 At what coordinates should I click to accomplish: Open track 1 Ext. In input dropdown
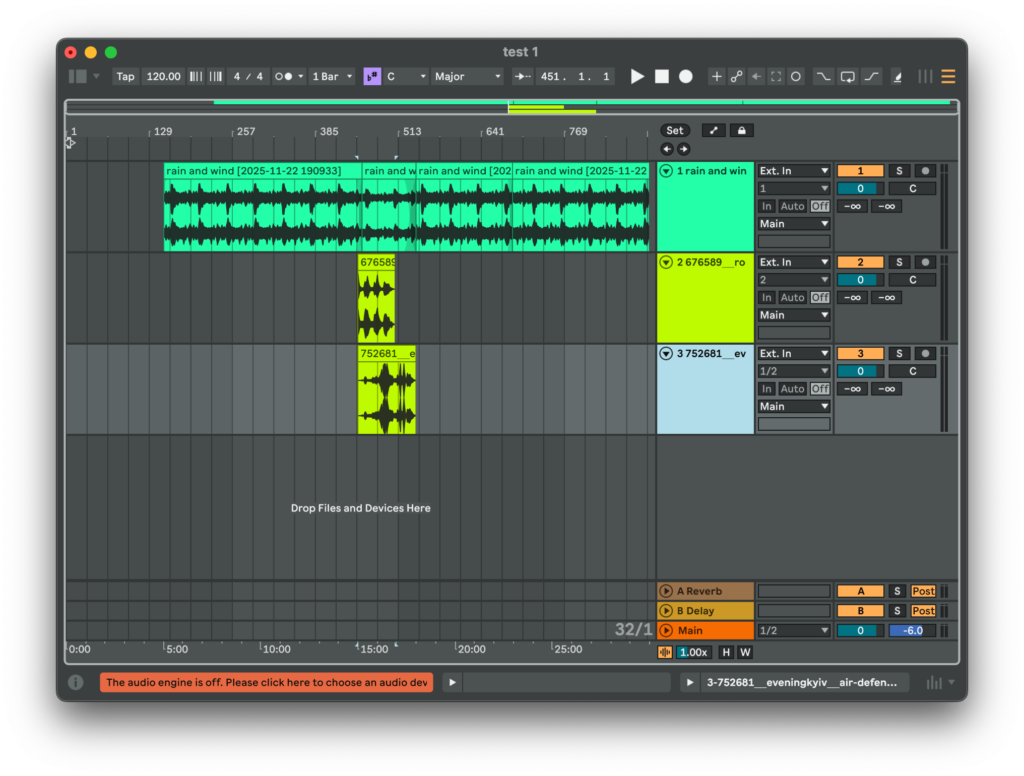point(794,171)
